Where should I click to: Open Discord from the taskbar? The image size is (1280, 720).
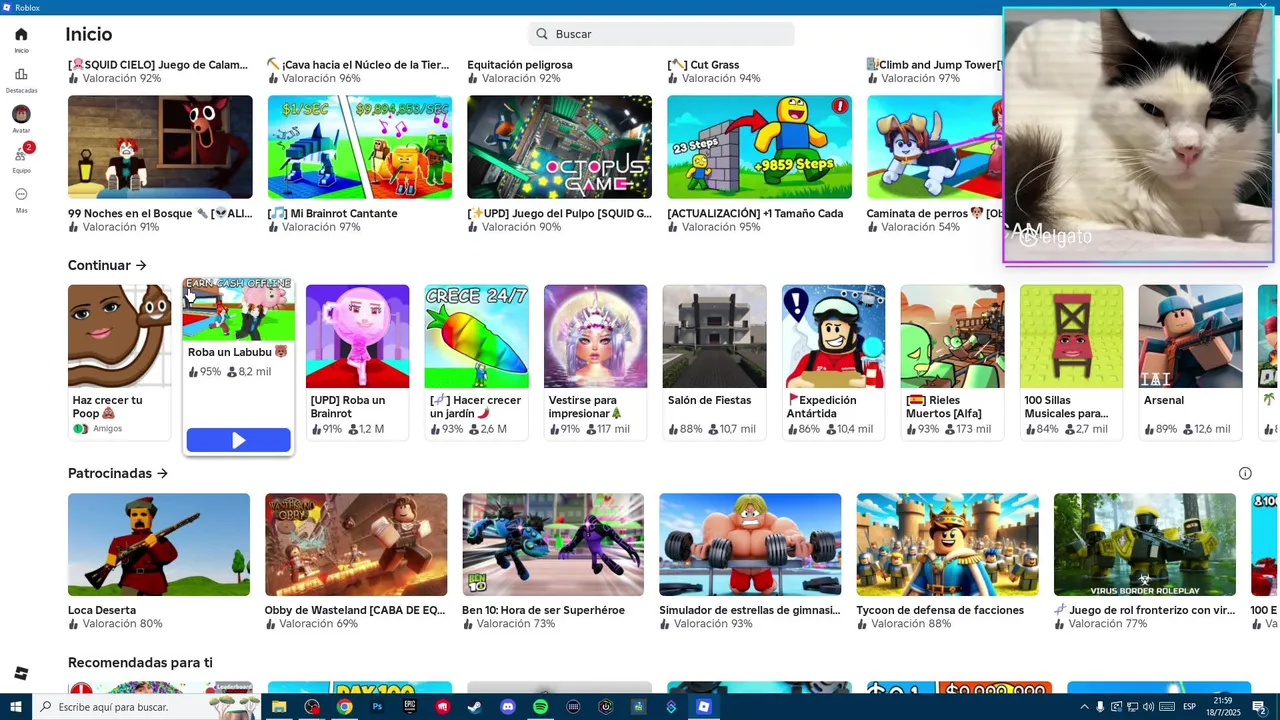(x=508, y=707)
